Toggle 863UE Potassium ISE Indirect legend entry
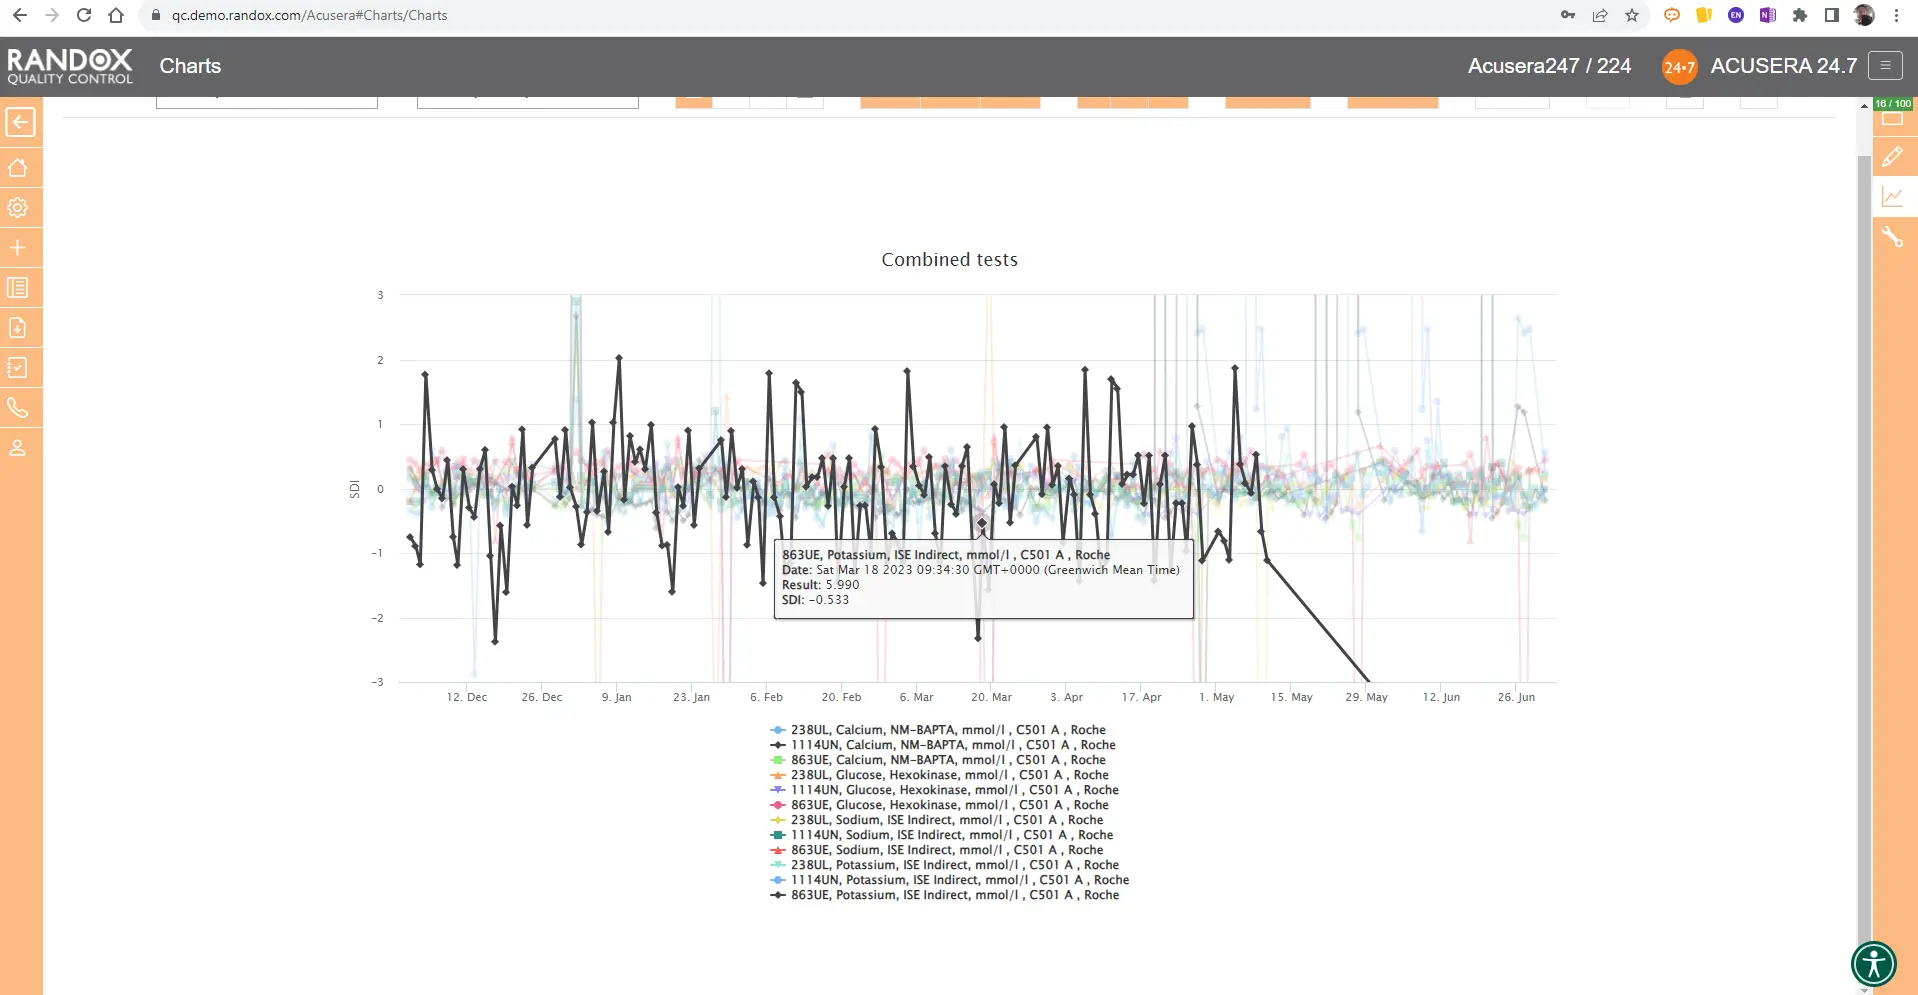This screenshot has width=1918, height=995. pyautogui.click(x=954, y=895)
